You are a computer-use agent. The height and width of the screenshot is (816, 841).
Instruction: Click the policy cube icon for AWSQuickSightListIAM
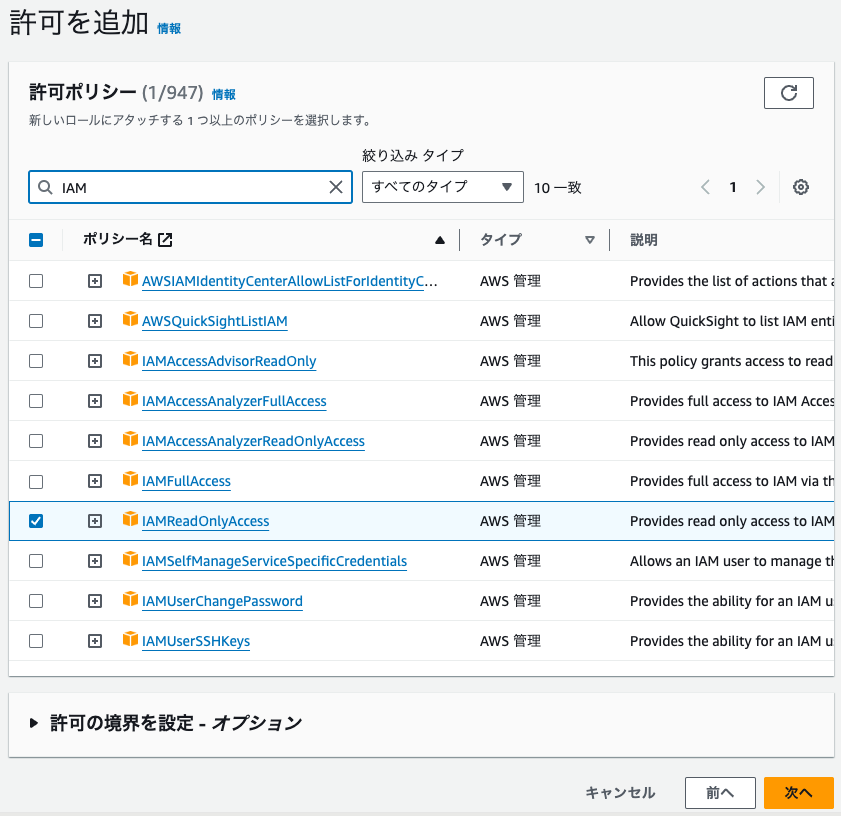[x=130, y=319]
